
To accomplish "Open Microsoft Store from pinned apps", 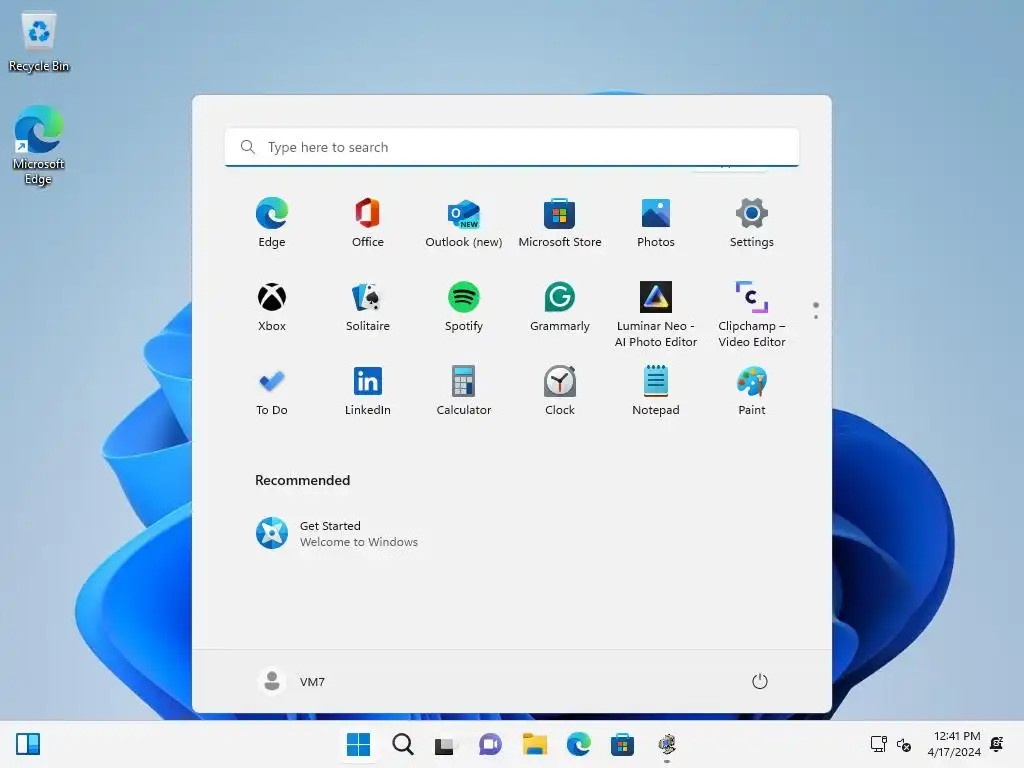I will (x=560, y=222).
